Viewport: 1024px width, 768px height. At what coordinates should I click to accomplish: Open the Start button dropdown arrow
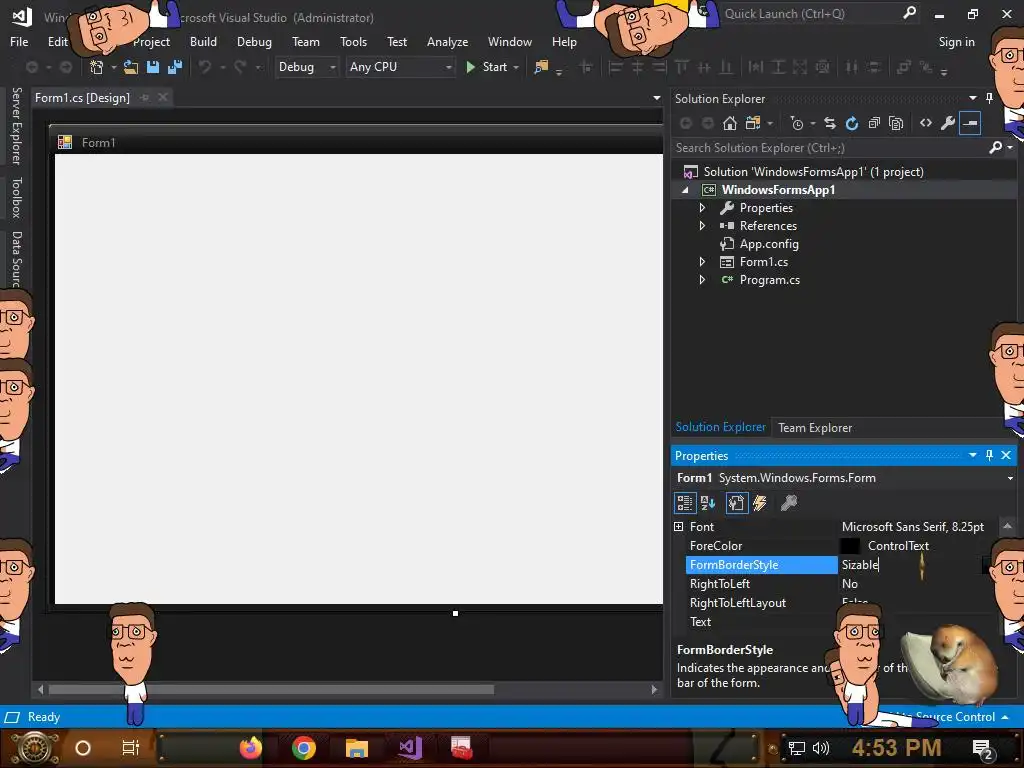pos(516,67)
